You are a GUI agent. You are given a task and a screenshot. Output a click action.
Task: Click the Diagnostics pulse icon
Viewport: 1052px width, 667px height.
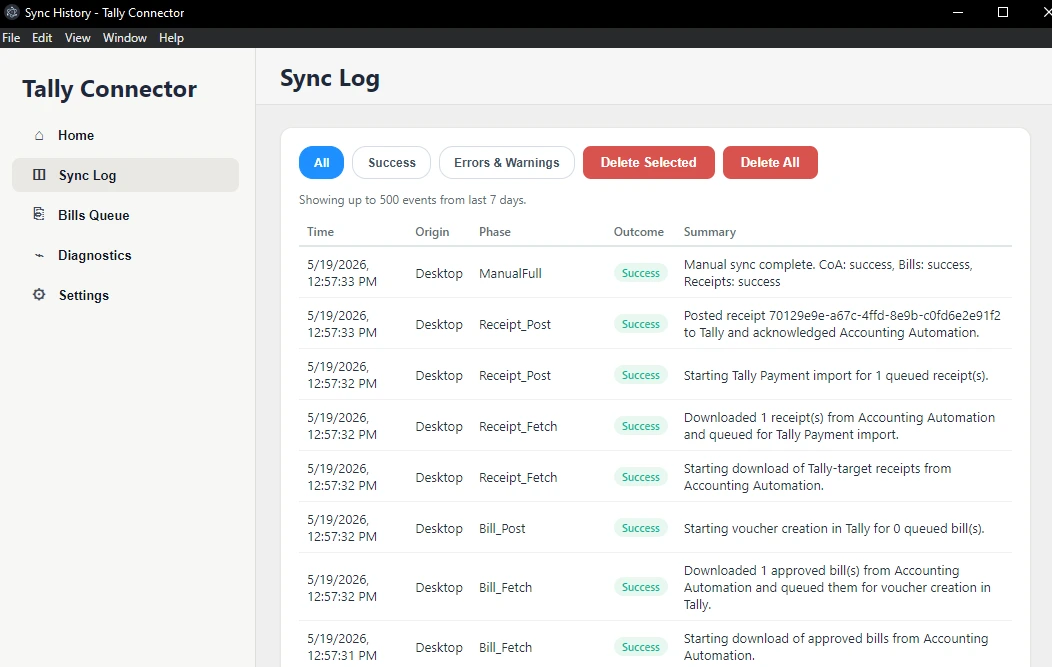39,256
